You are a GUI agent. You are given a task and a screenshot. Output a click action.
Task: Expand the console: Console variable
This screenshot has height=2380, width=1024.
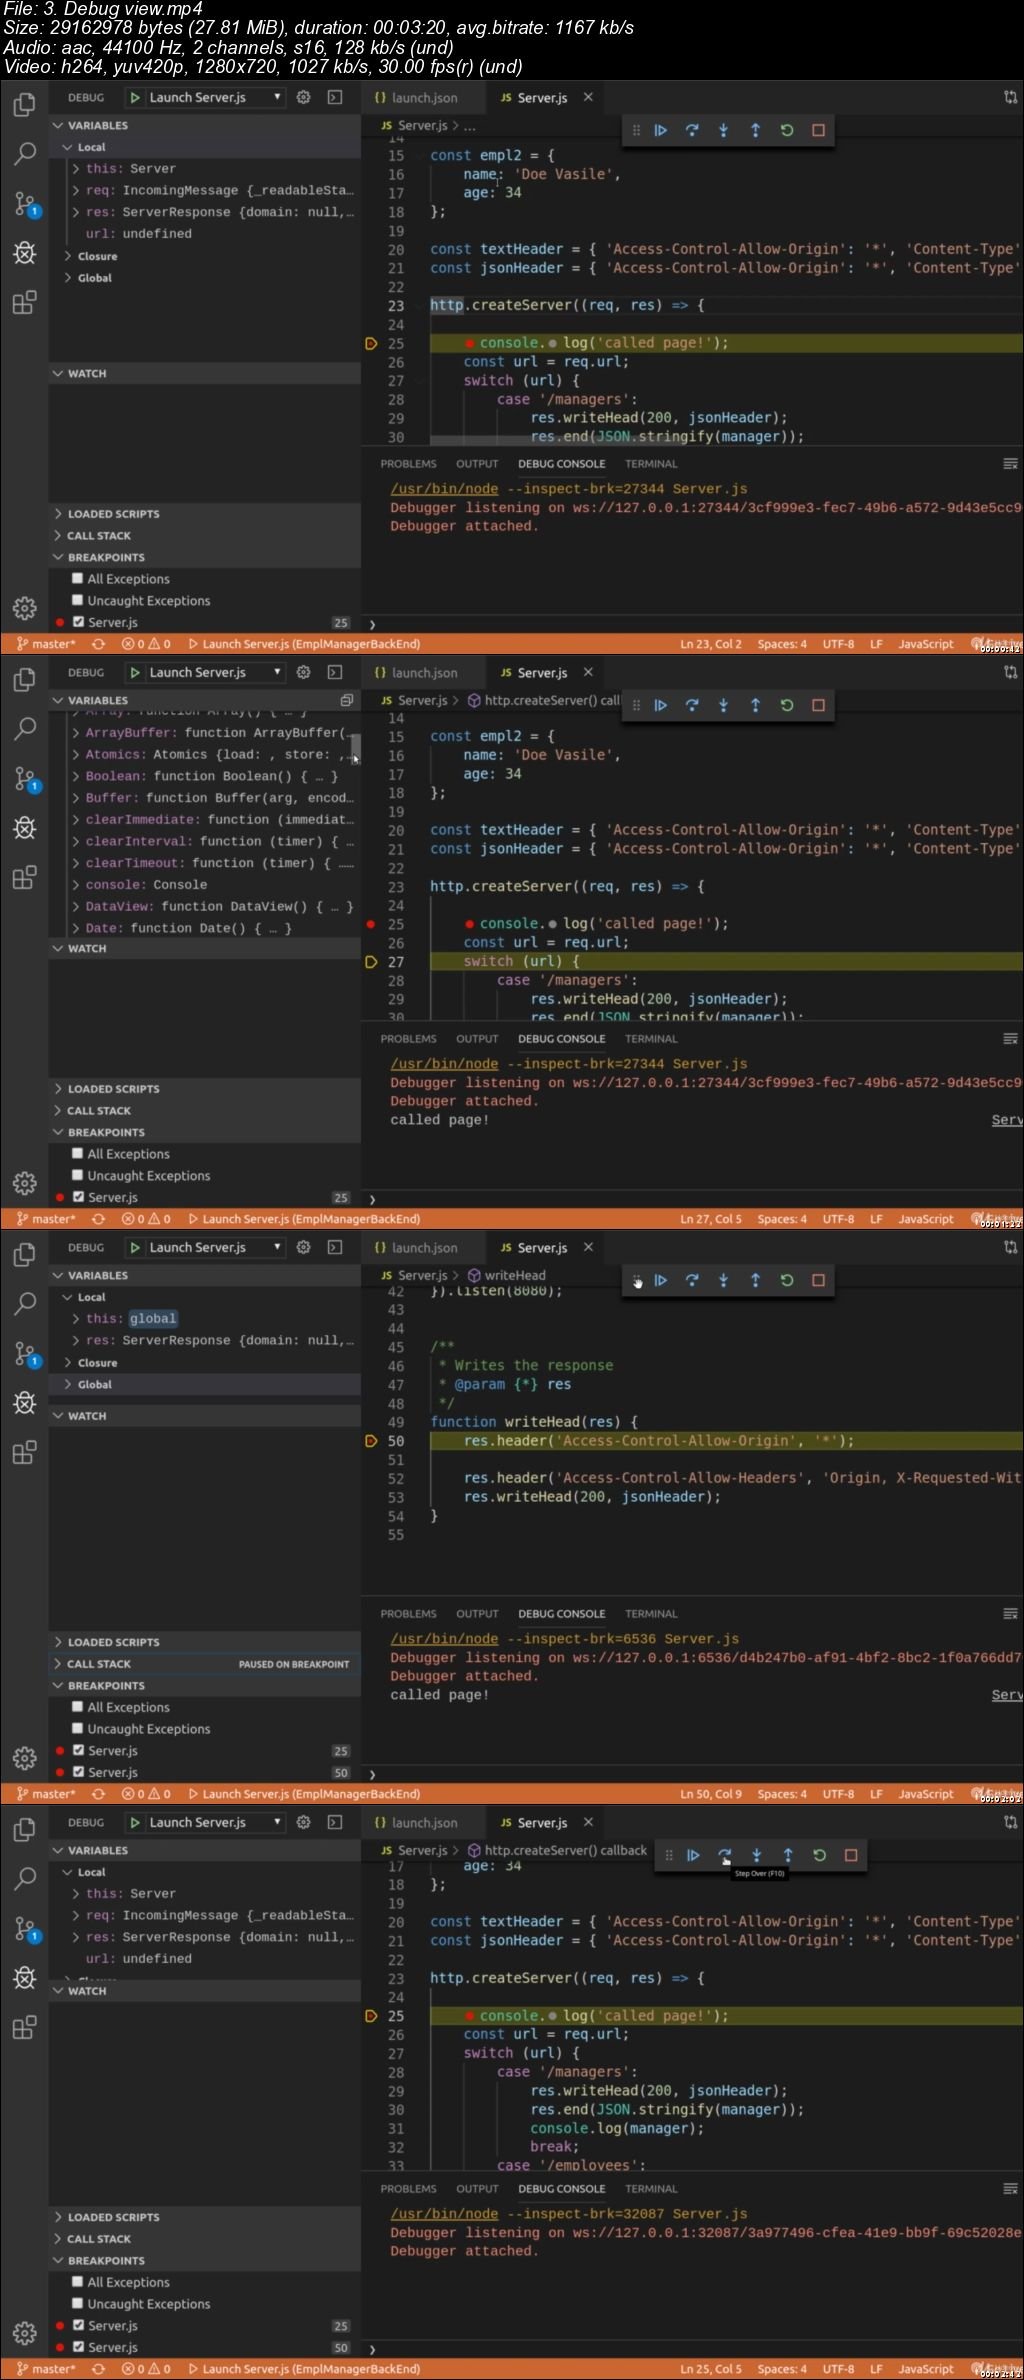click(x=76, y=885)
